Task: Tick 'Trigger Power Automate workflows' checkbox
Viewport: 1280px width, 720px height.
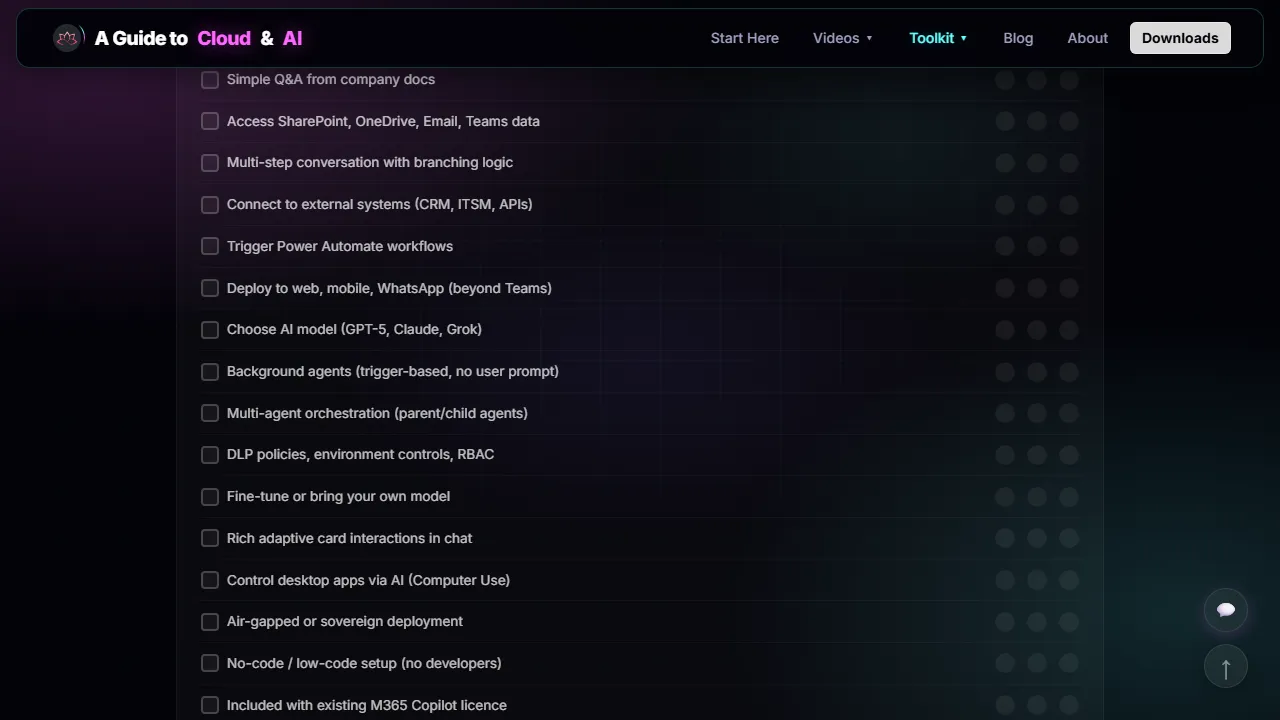Action: [x=210, y=246]
